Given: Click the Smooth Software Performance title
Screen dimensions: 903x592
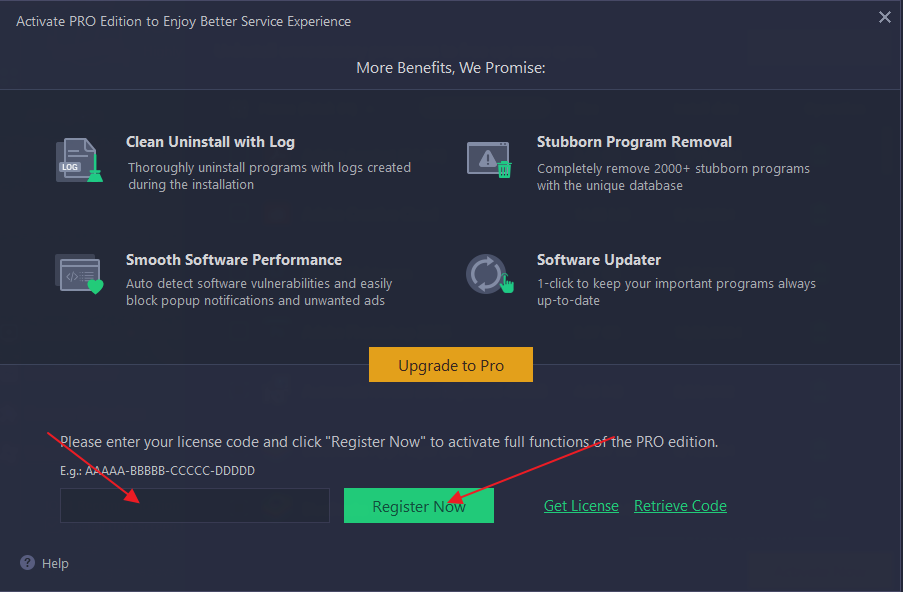Looking at the screenshot, I should (234, 260).
